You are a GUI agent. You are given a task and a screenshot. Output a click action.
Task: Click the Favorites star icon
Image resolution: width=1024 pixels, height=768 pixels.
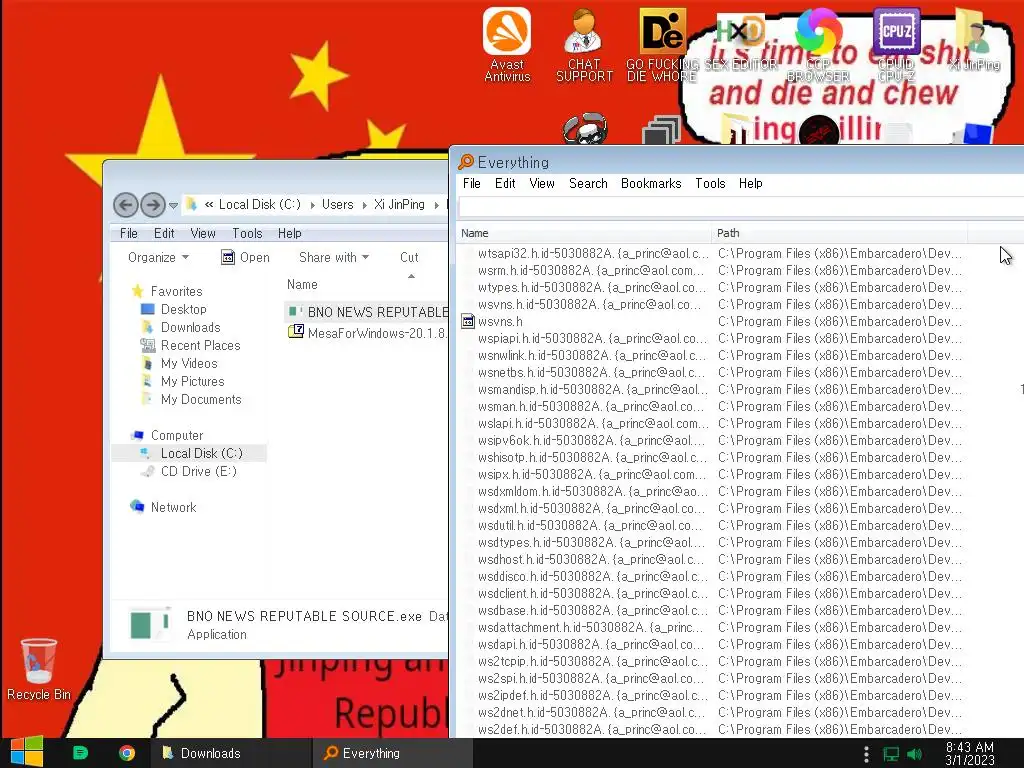(x=137, y=291)
